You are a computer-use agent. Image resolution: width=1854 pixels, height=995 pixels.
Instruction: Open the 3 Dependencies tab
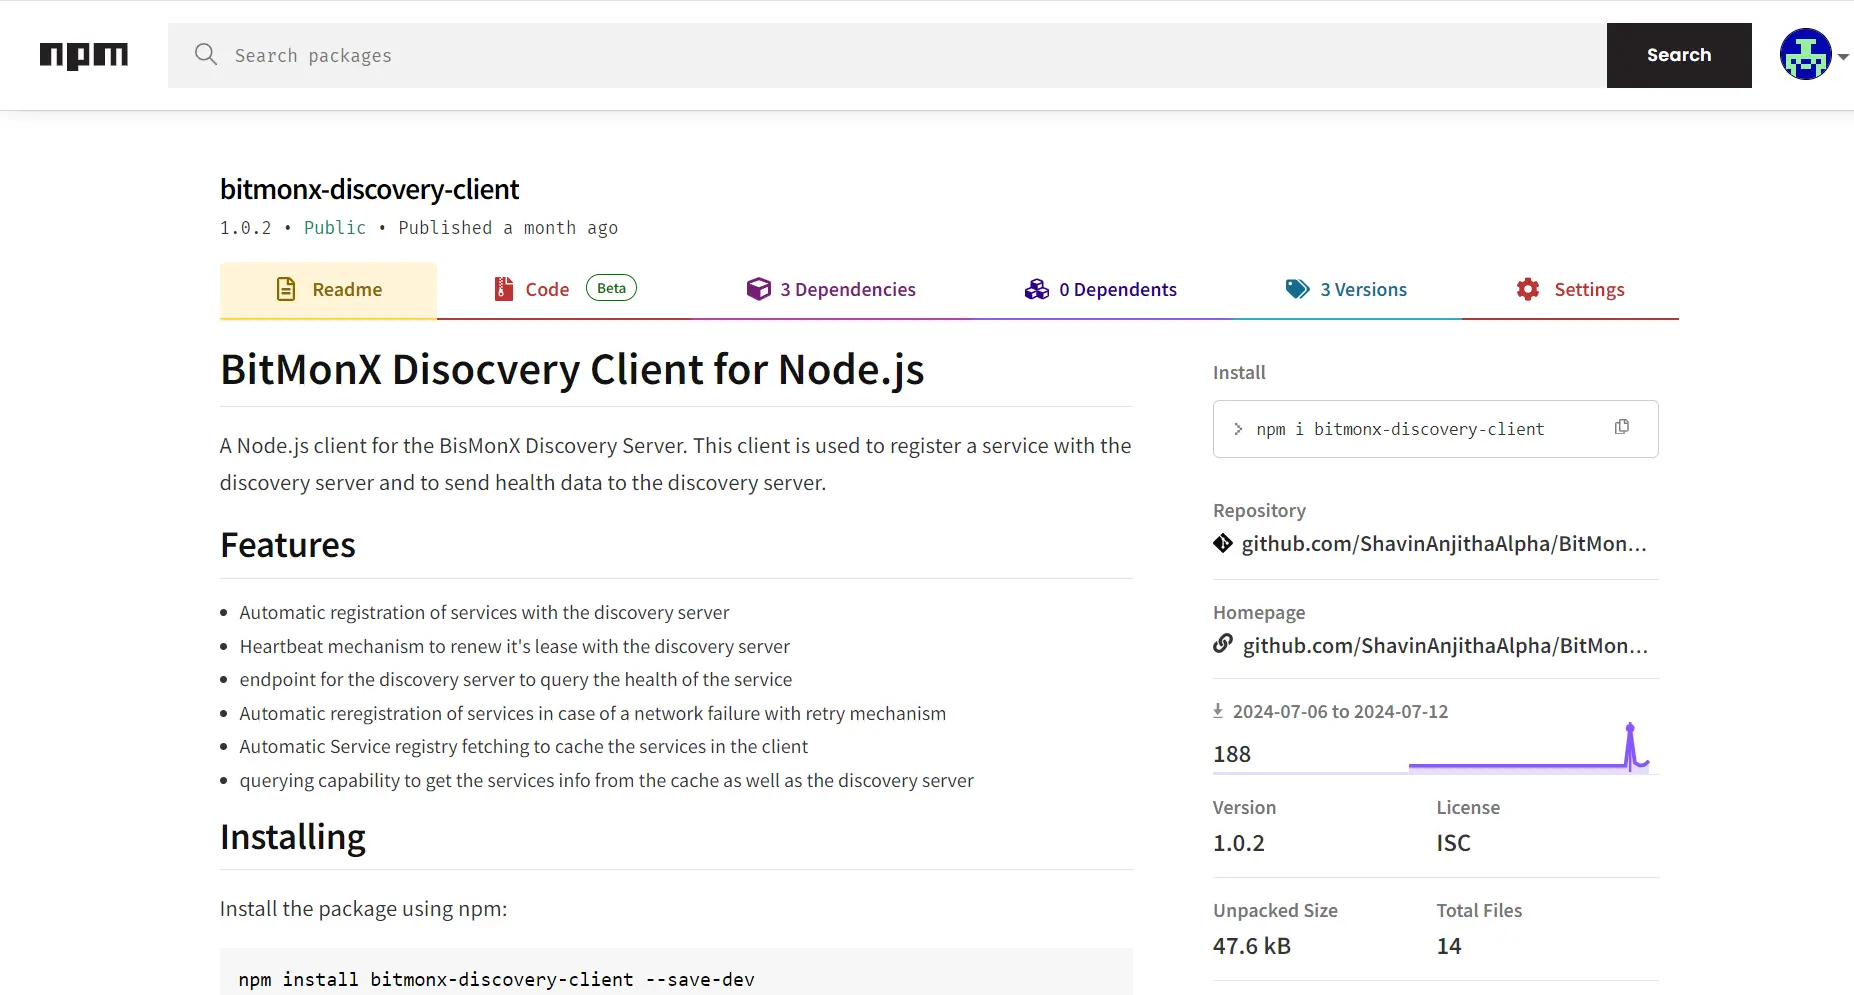pos(830,290)
